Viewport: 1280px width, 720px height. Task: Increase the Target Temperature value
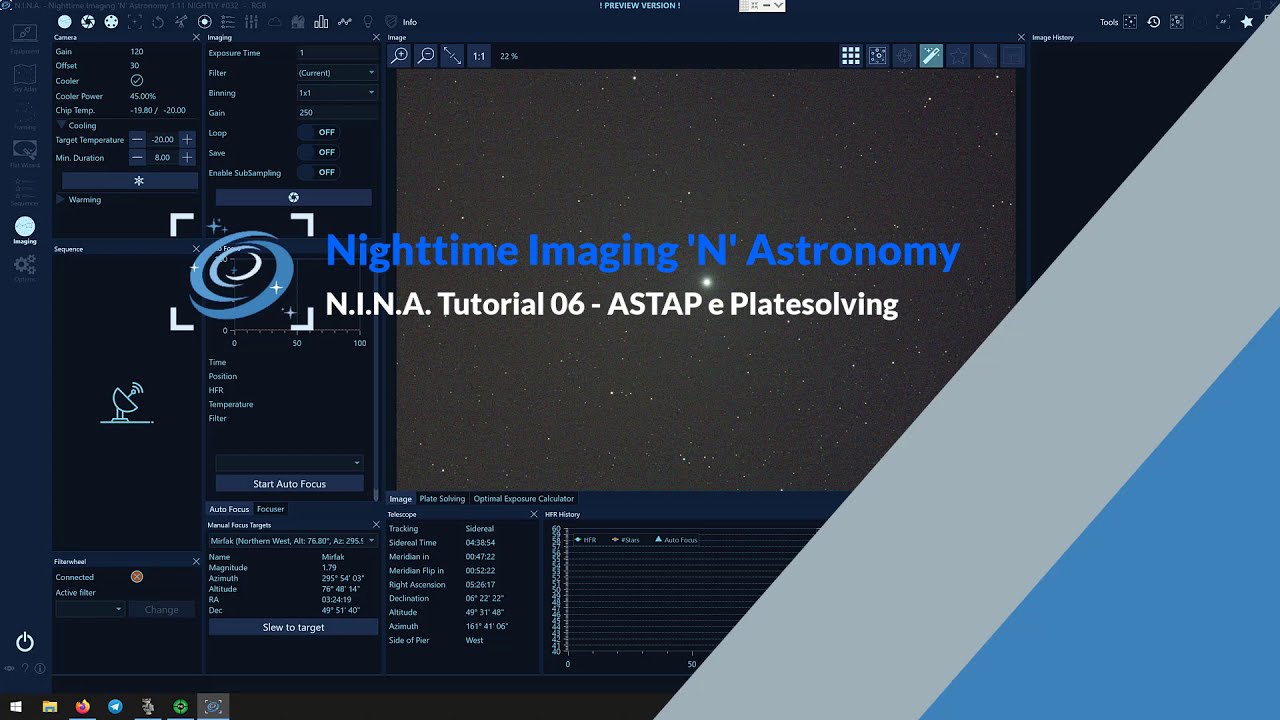tap(186, 140)
